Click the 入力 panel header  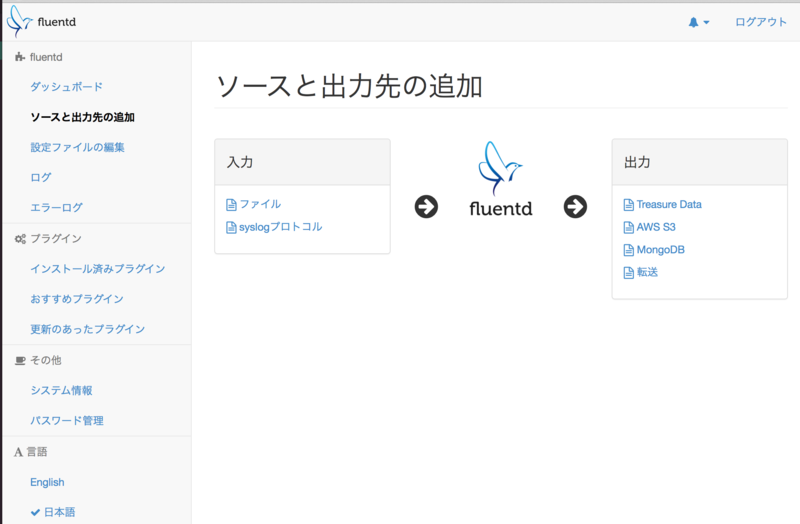303,162
